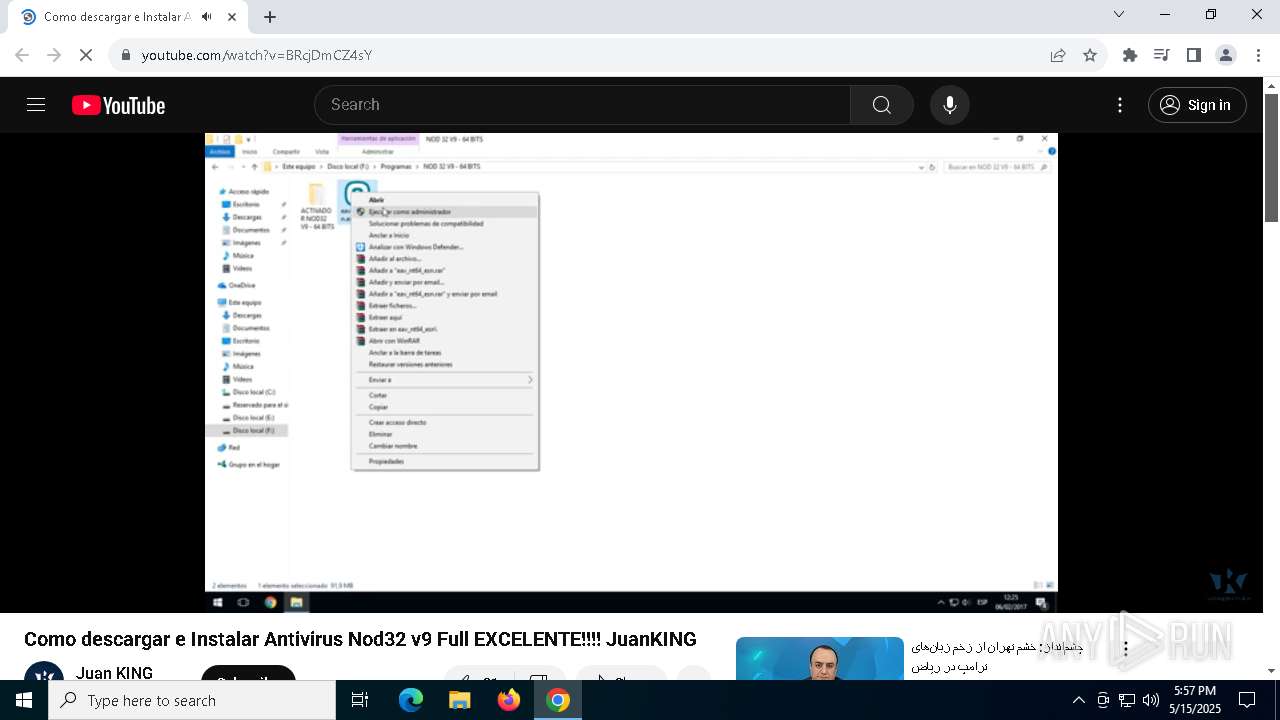View site information via the lock icon
This screenshot has height=720, width=1280.
tap(126, 55)
